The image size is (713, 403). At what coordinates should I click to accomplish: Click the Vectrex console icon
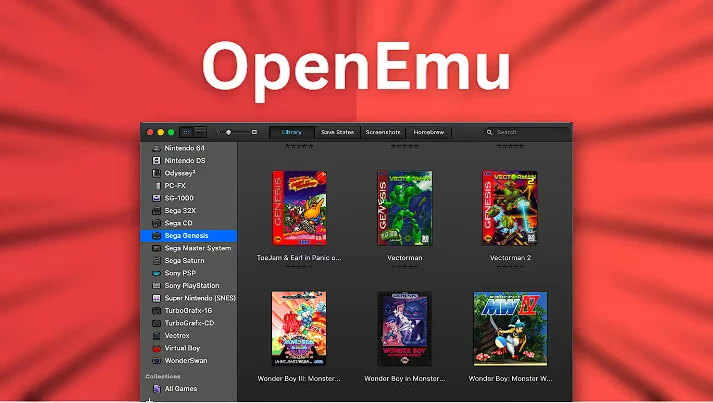(156, 336)
